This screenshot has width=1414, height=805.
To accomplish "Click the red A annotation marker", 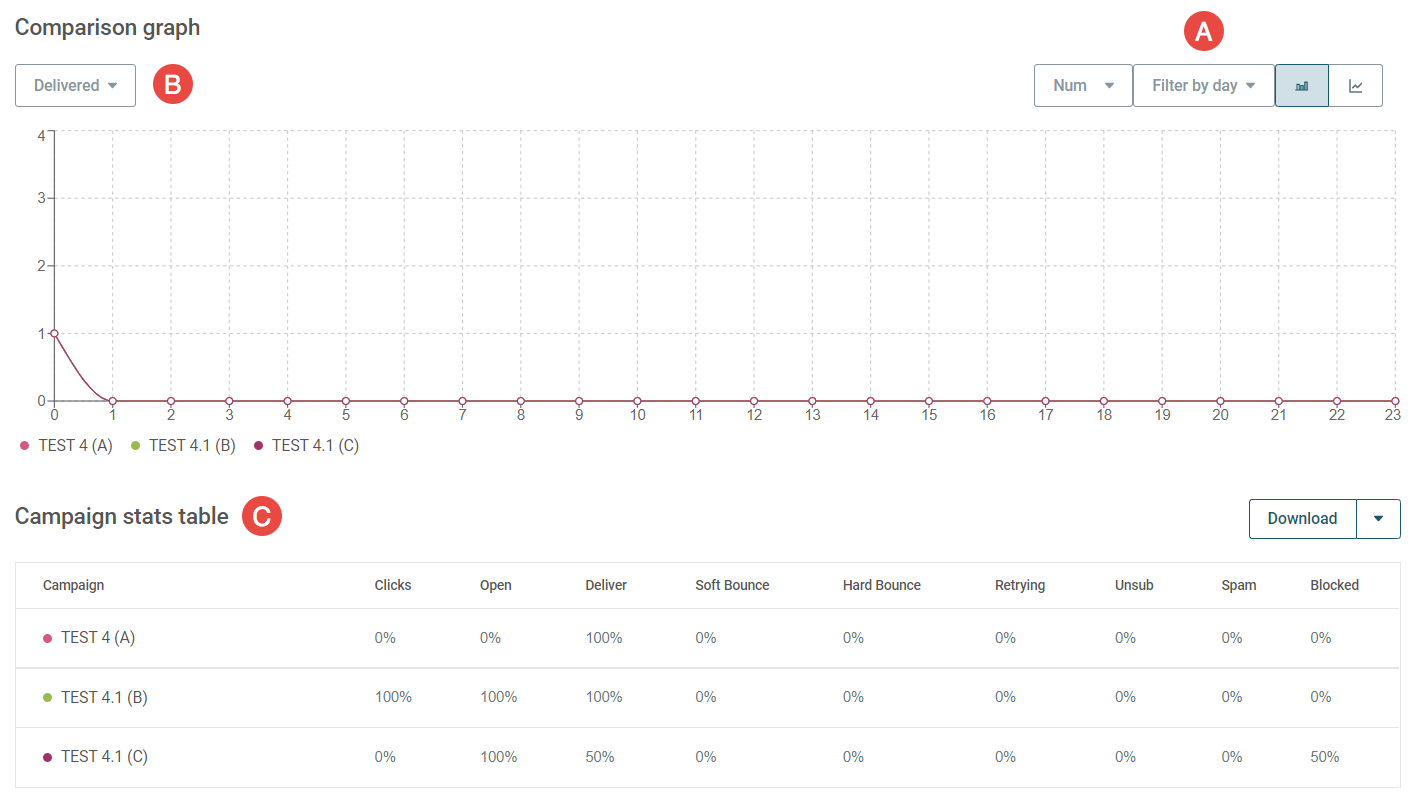I will coord(1204,31).
